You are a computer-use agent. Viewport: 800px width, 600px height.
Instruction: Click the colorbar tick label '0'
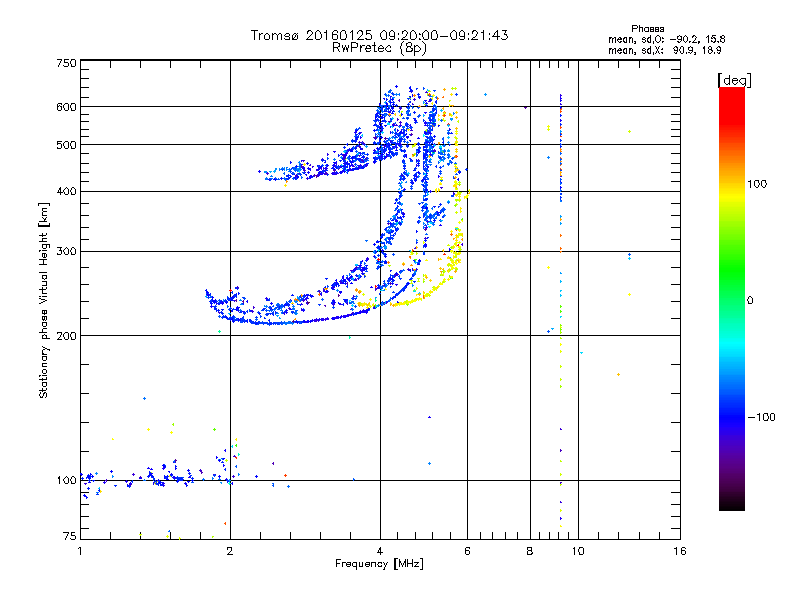tap(750, 300)
